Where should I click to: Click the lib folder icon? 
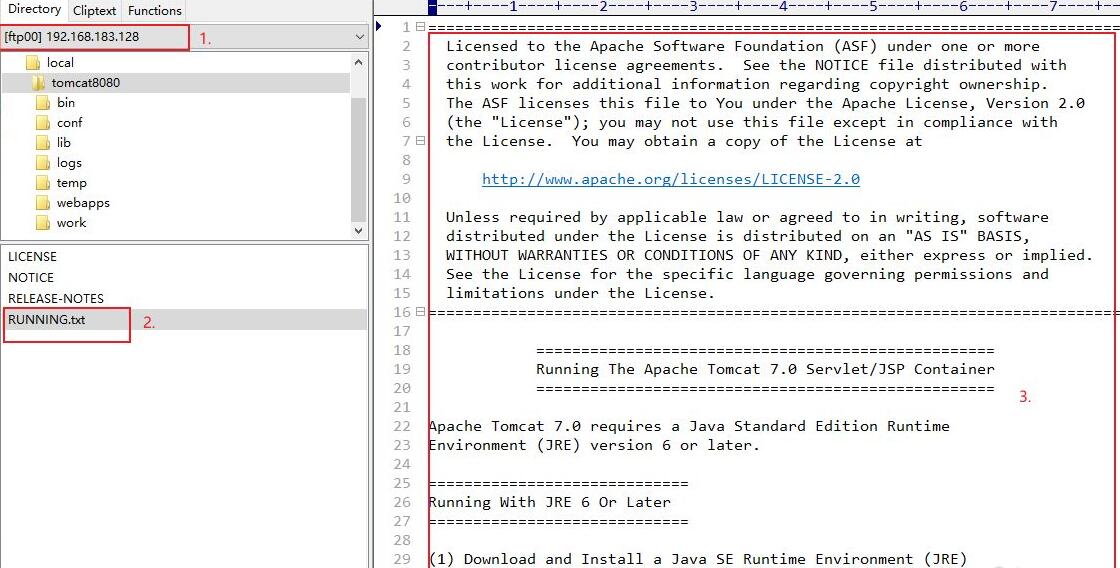click(43, 142)
